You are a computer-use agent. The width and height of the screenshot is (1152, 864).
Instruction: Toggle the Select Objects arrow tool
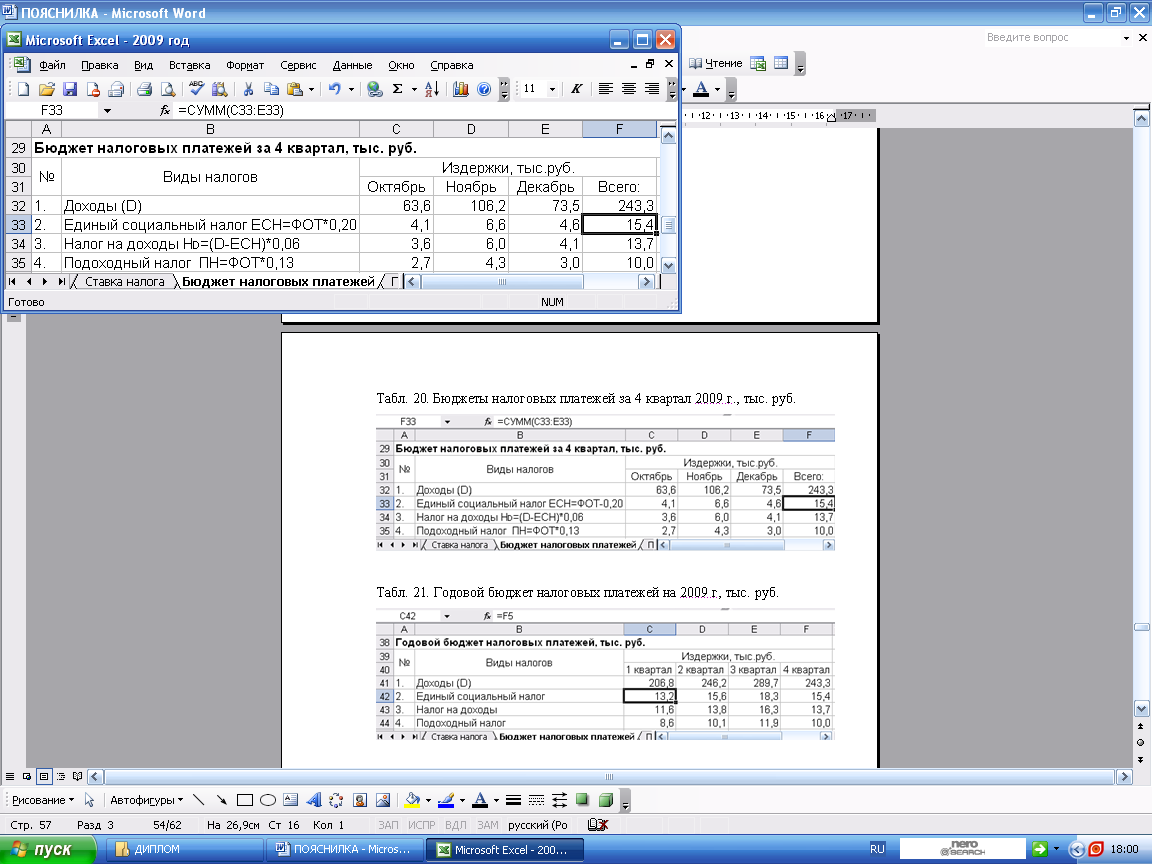pos(90,800)
